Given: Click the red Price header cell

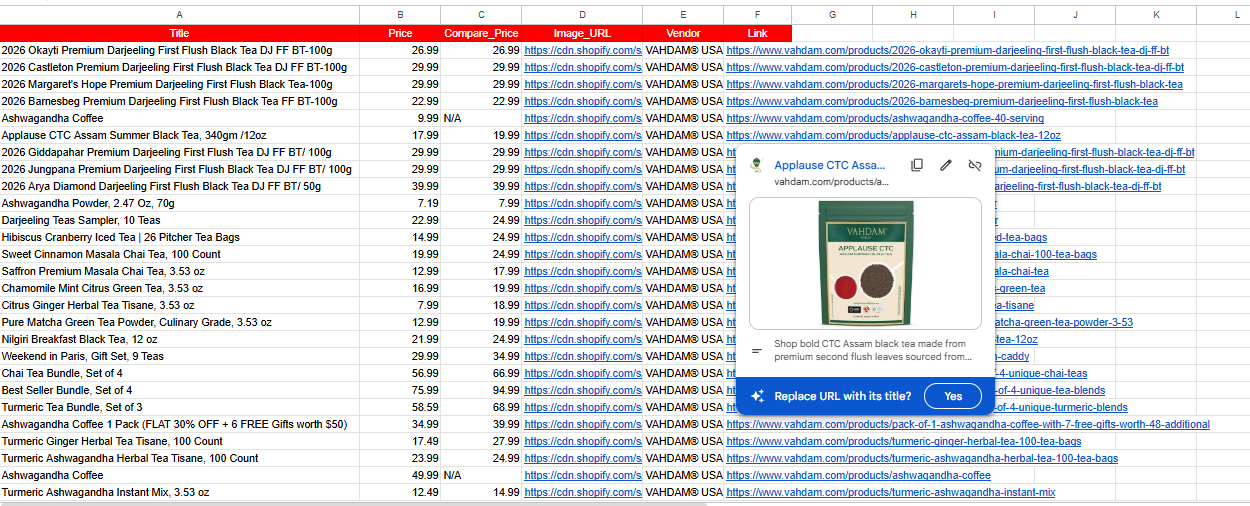Looking at the screenshot, I should (400, 33).
